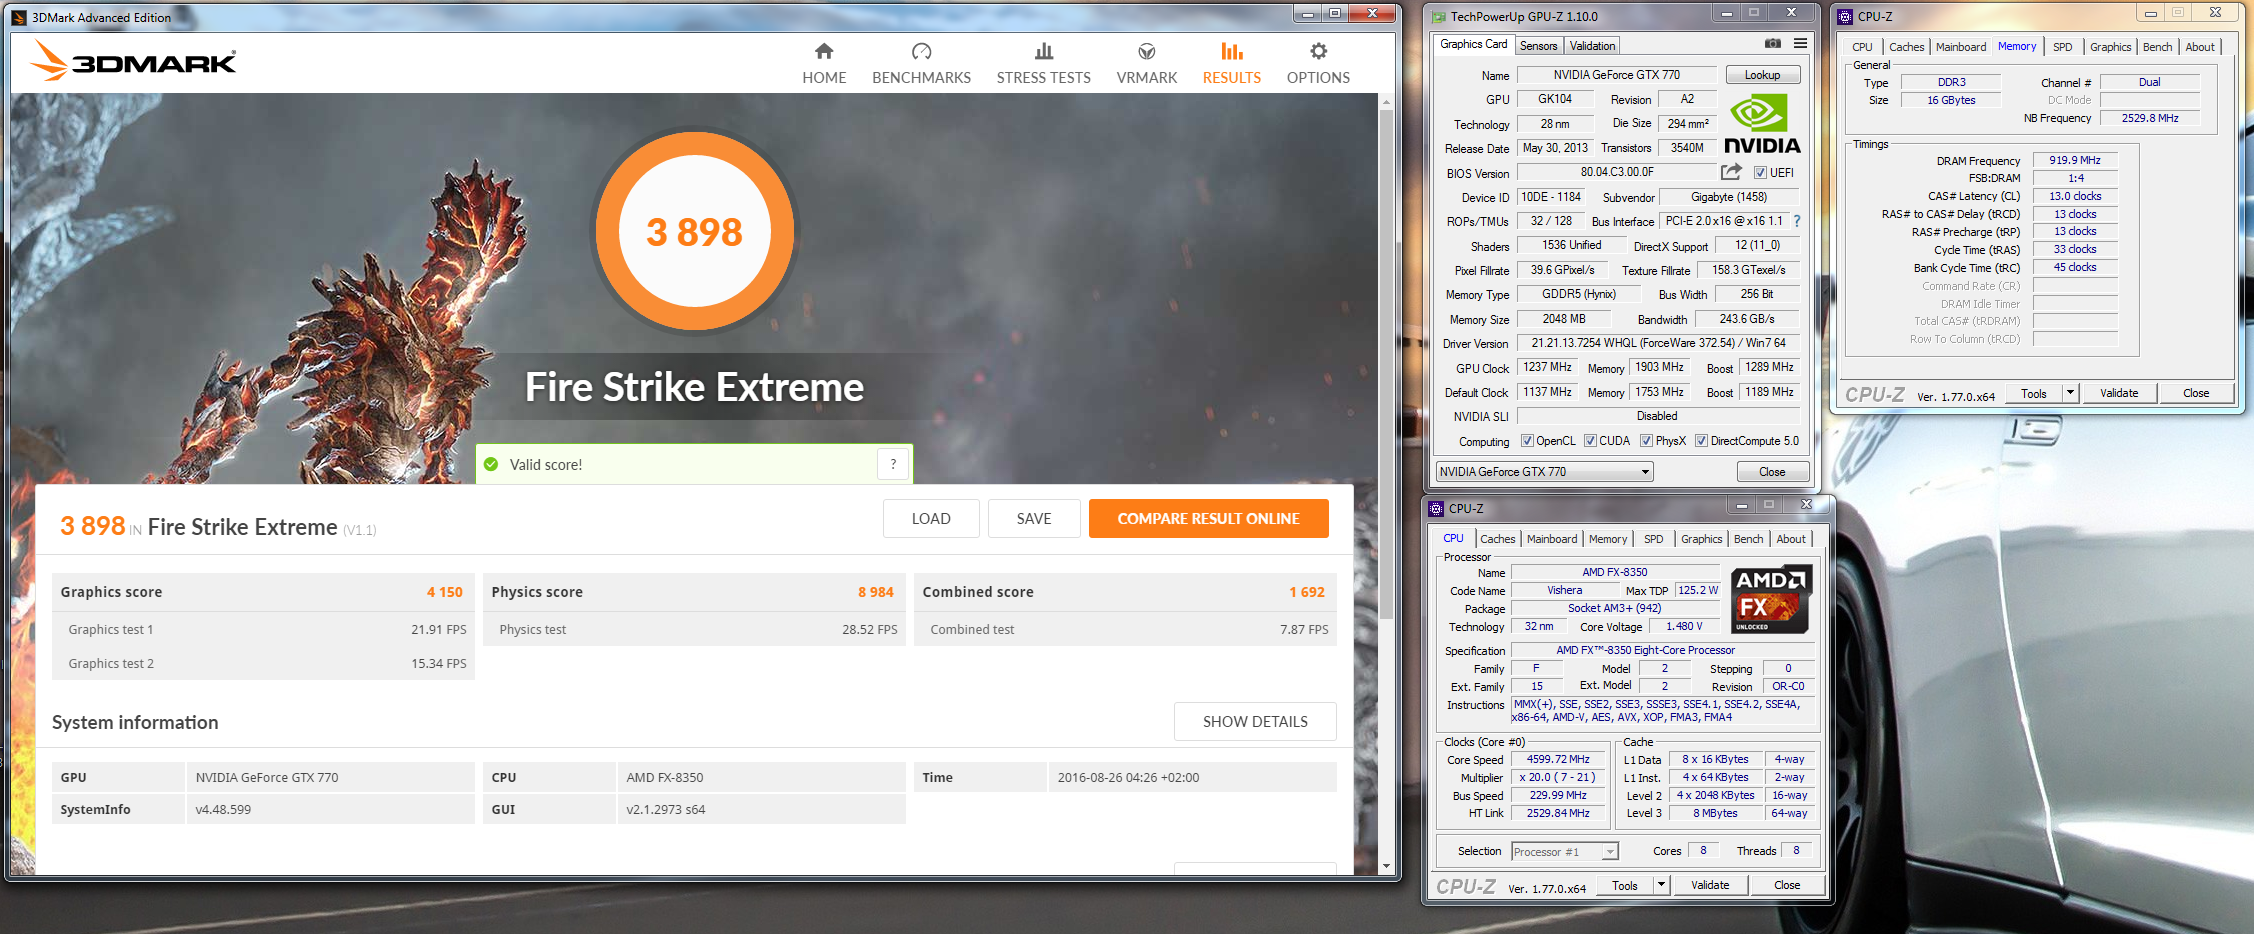Open the HOME section in 3DMark
2254x934 pixels.
coord(824,64)
